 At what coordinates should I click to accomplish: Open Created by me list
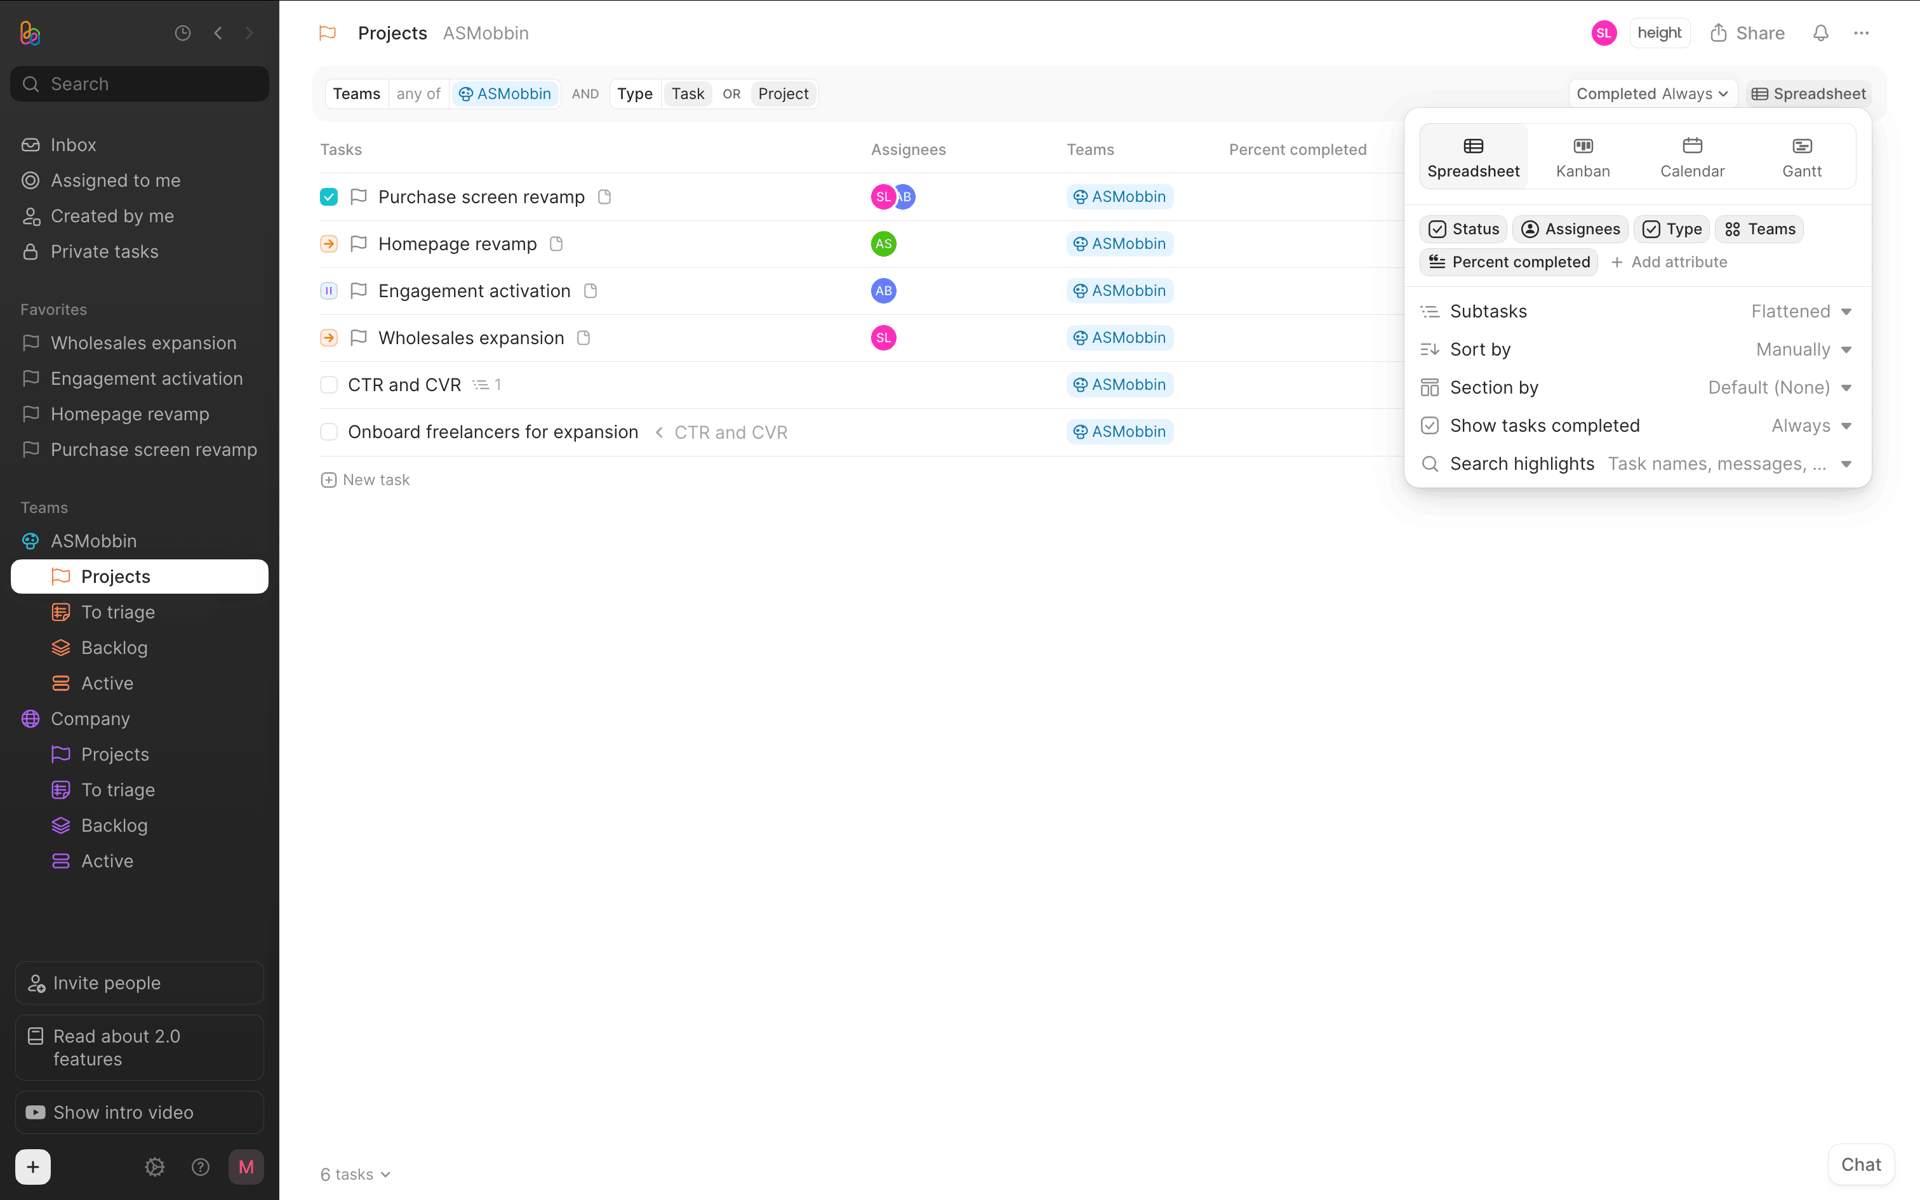pyautogui.click(x=139, y=216)
